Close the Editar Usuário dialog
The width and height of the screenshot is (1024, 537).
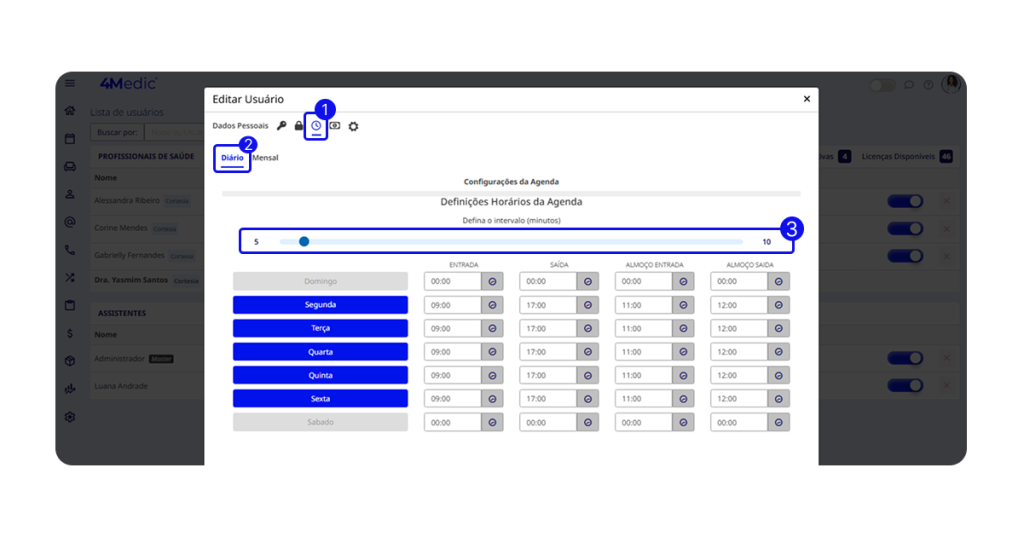806,99
